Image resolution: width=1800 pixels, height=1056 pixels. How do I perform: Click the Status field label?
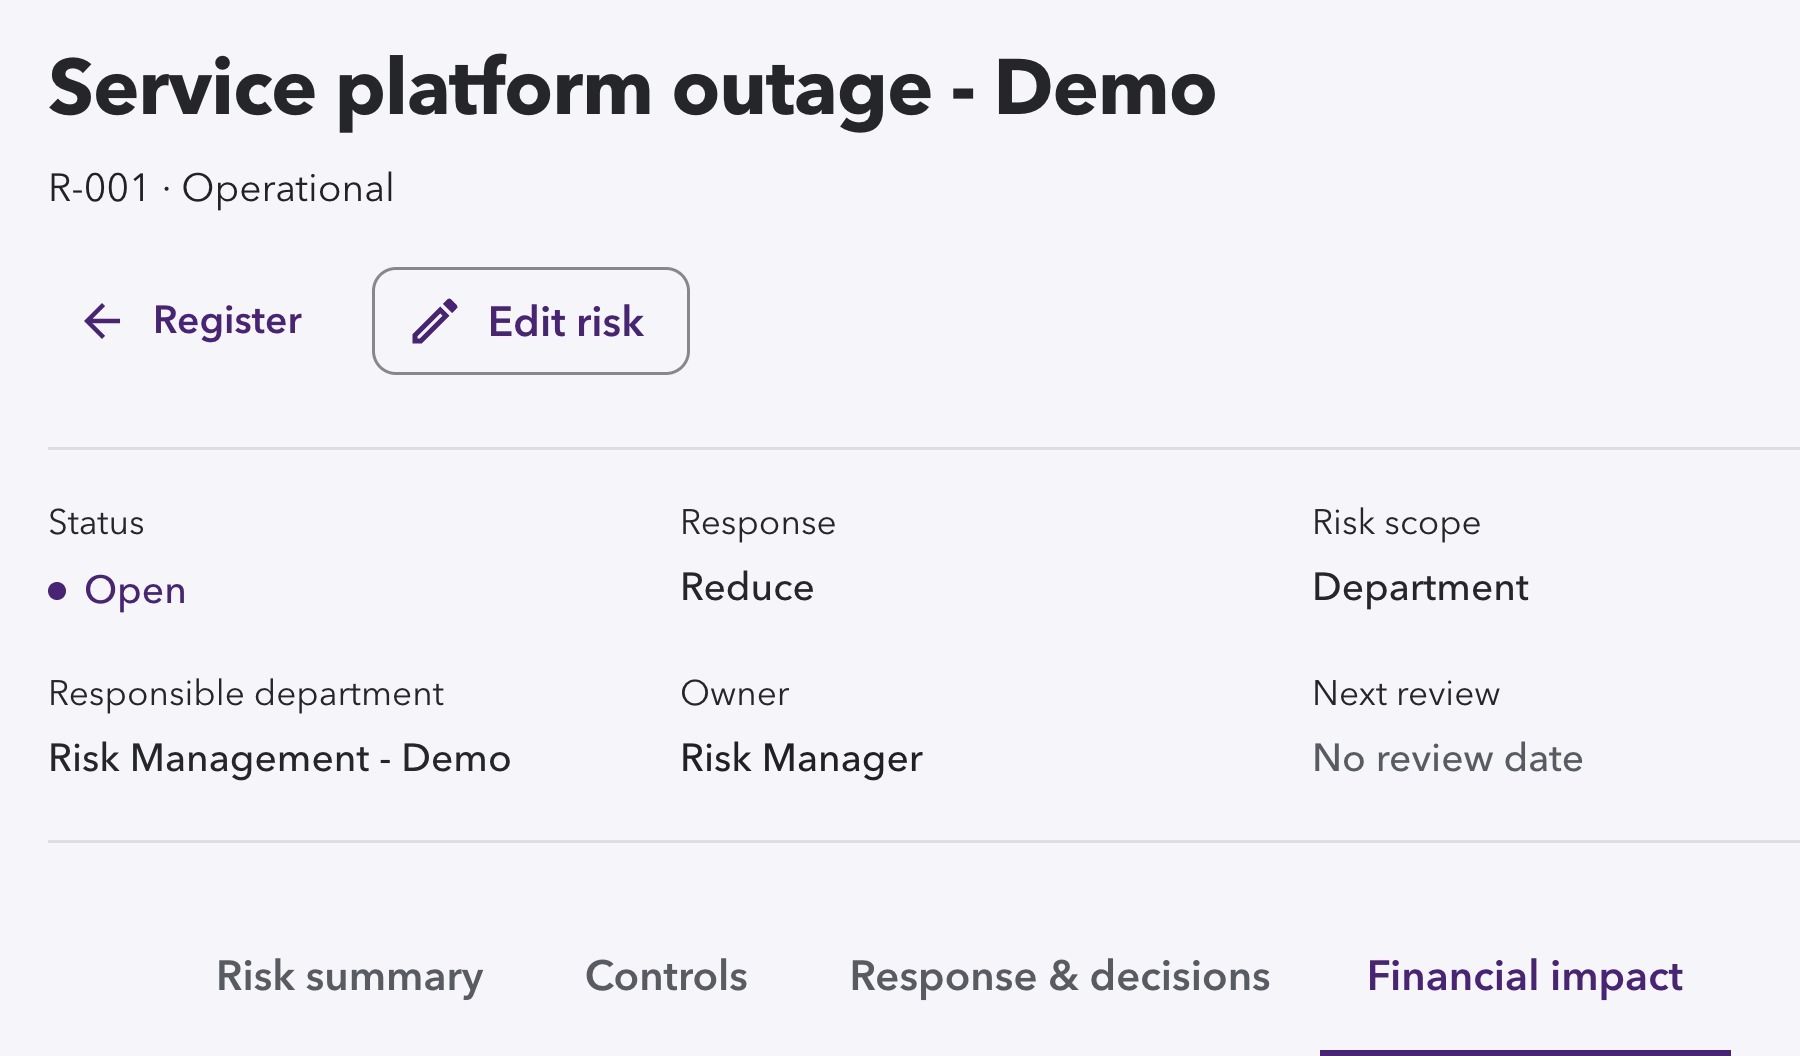click(96, 523)
